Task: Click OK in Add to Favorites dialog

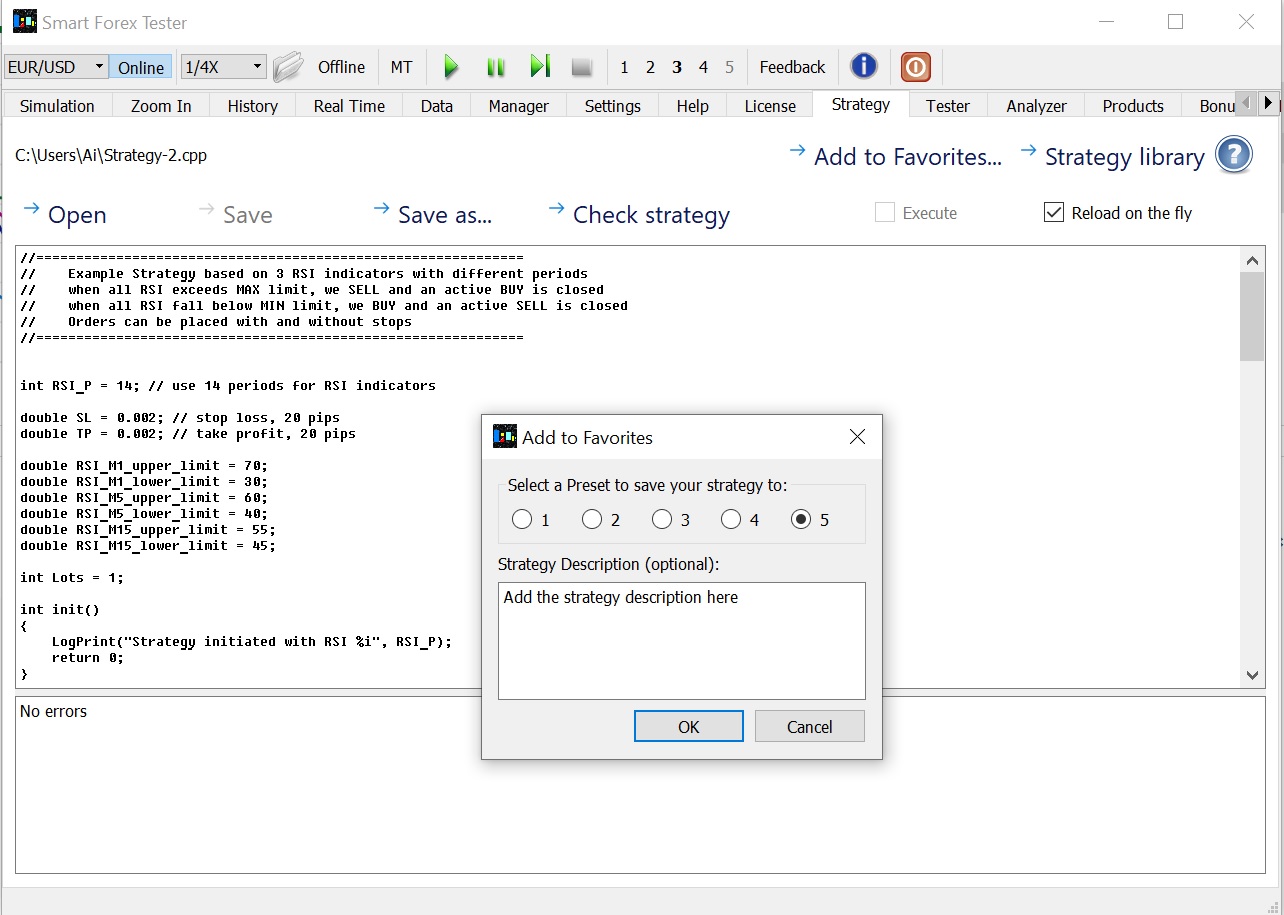Action: pos(689,727)
